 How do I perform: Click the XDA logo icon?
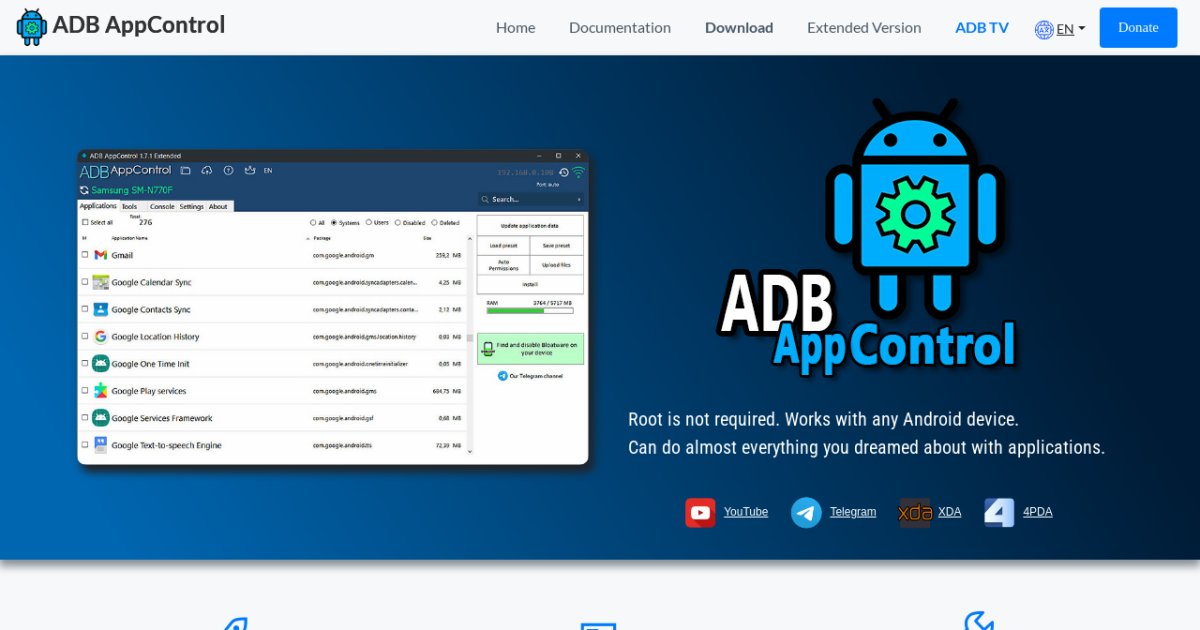tap(914, 513)
